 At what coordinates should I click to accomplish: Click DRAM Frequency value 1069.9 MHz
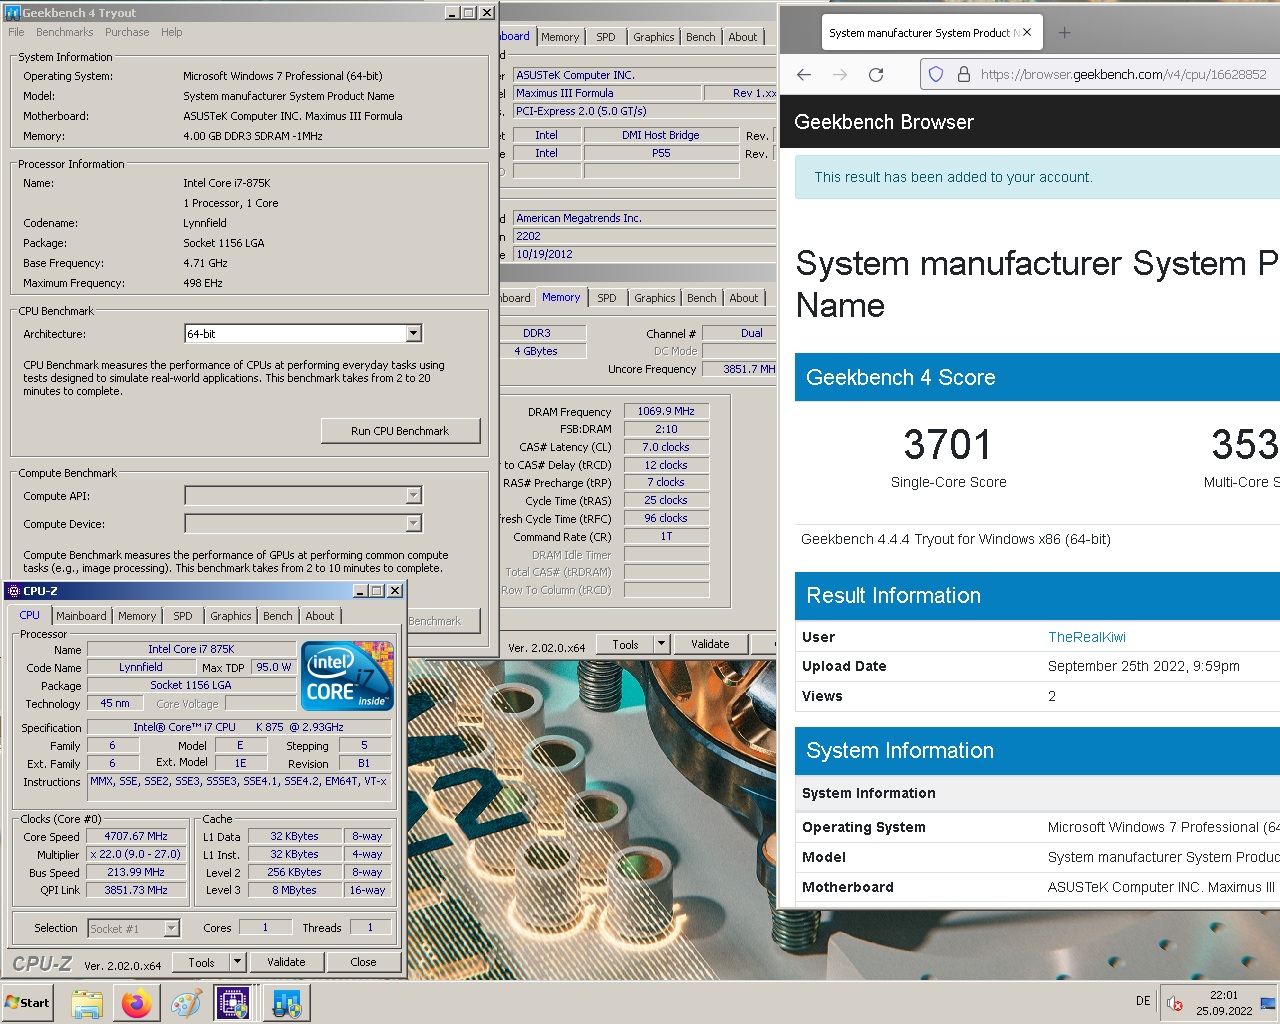666,411
